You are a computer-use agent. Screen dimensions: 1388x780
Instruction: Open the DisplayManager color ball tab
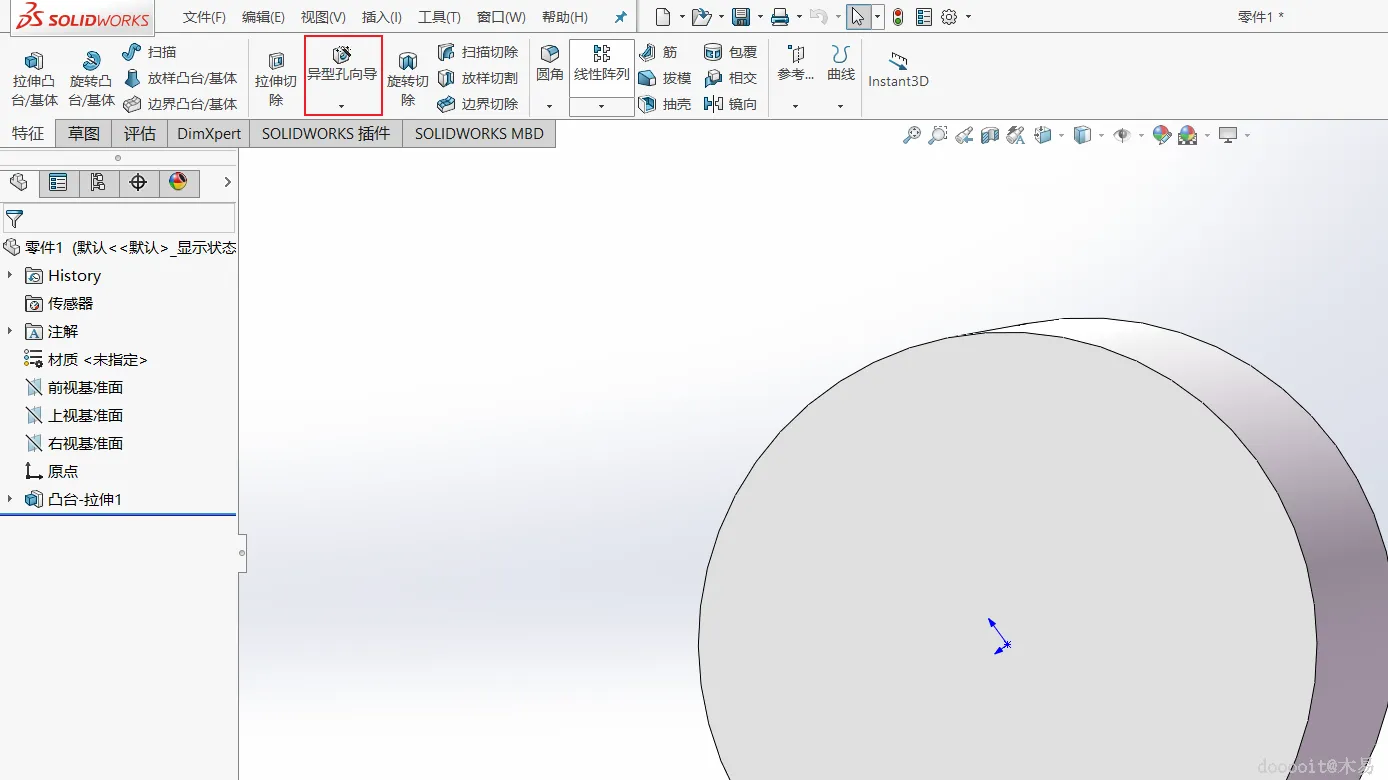tap(178, 182)
